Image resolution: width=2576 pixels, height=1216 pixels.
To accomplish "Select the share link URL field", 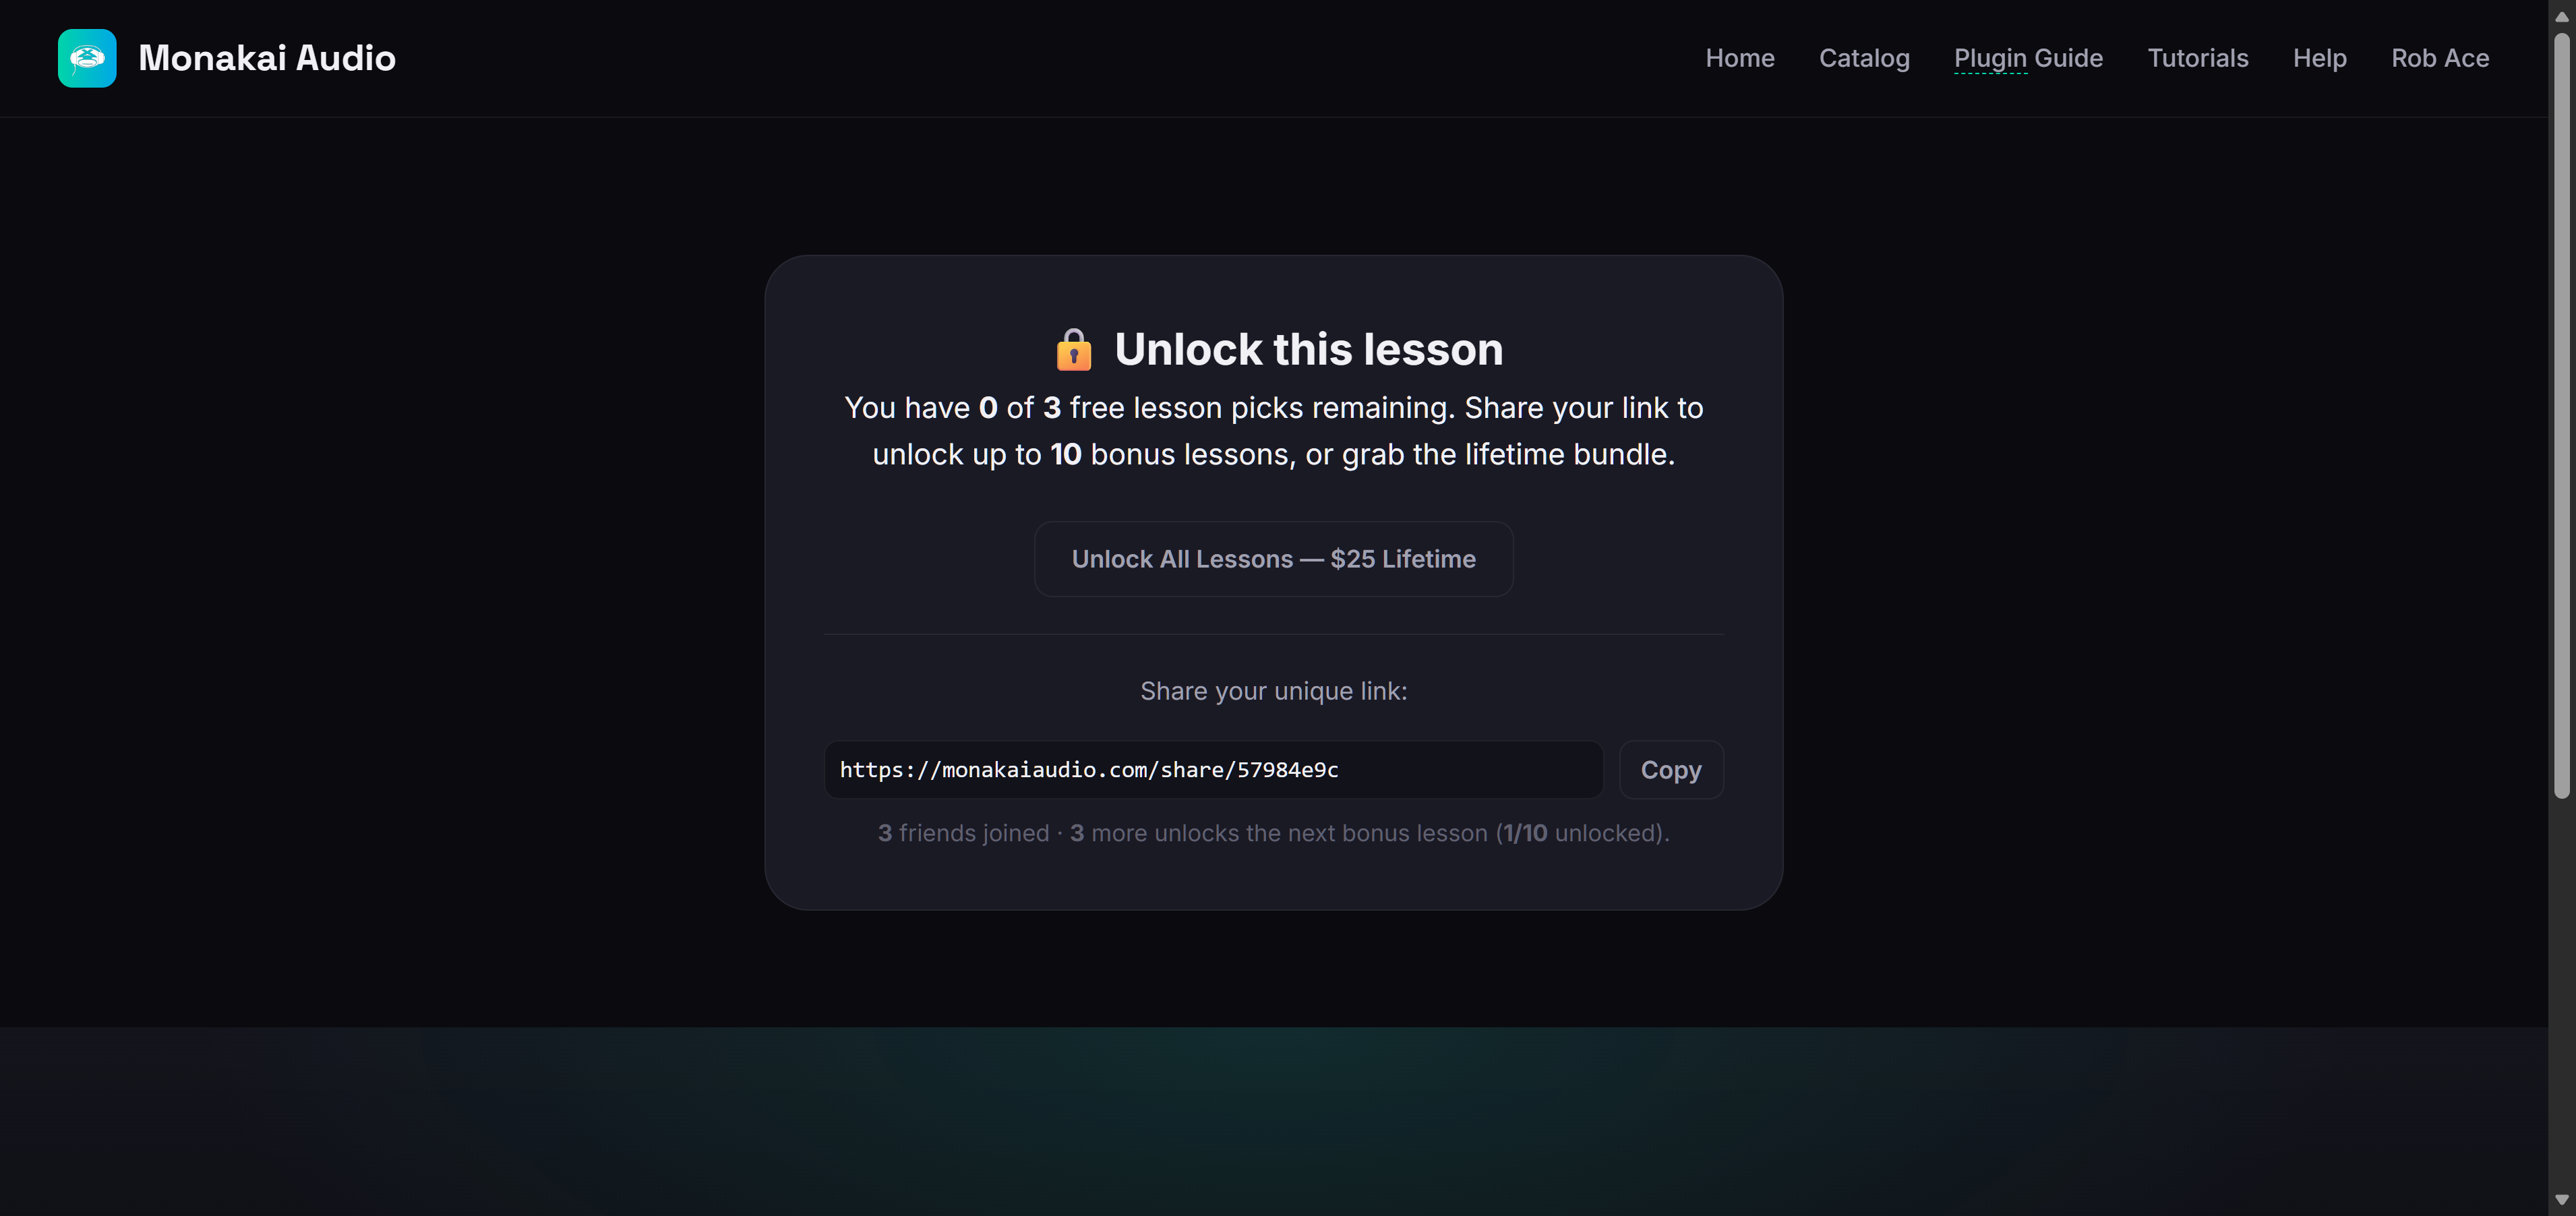I will point(1213,770).
